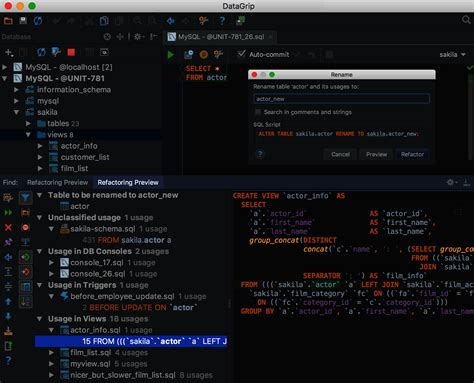The height and width of the screenshot is (383, 474).
Task: Click Refactor in the Rename dialog
Action: coord(412,154)
